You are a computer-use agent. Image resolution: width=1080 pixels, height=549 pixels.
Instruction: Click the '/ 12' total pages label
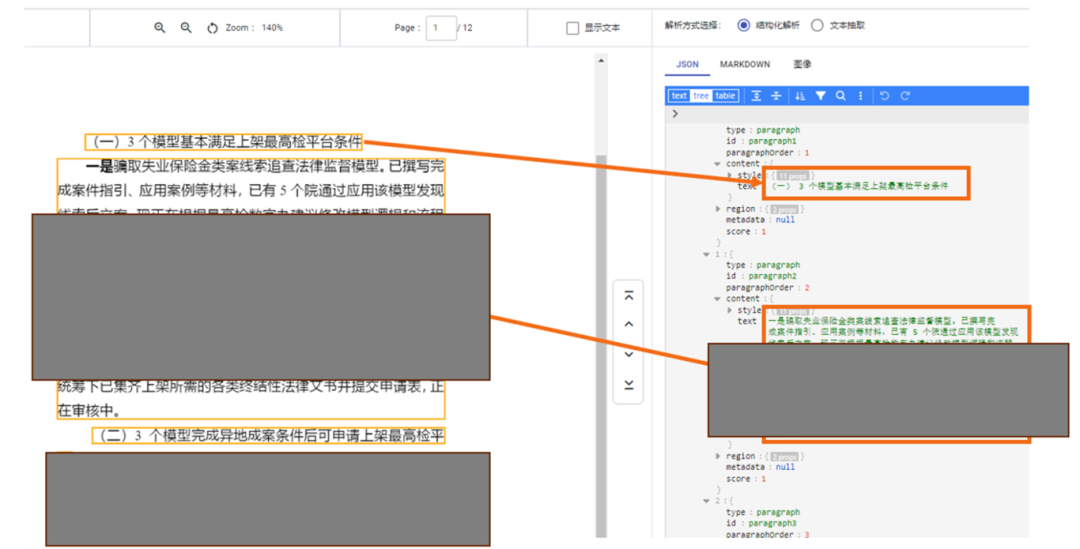(x=465, y=28)
